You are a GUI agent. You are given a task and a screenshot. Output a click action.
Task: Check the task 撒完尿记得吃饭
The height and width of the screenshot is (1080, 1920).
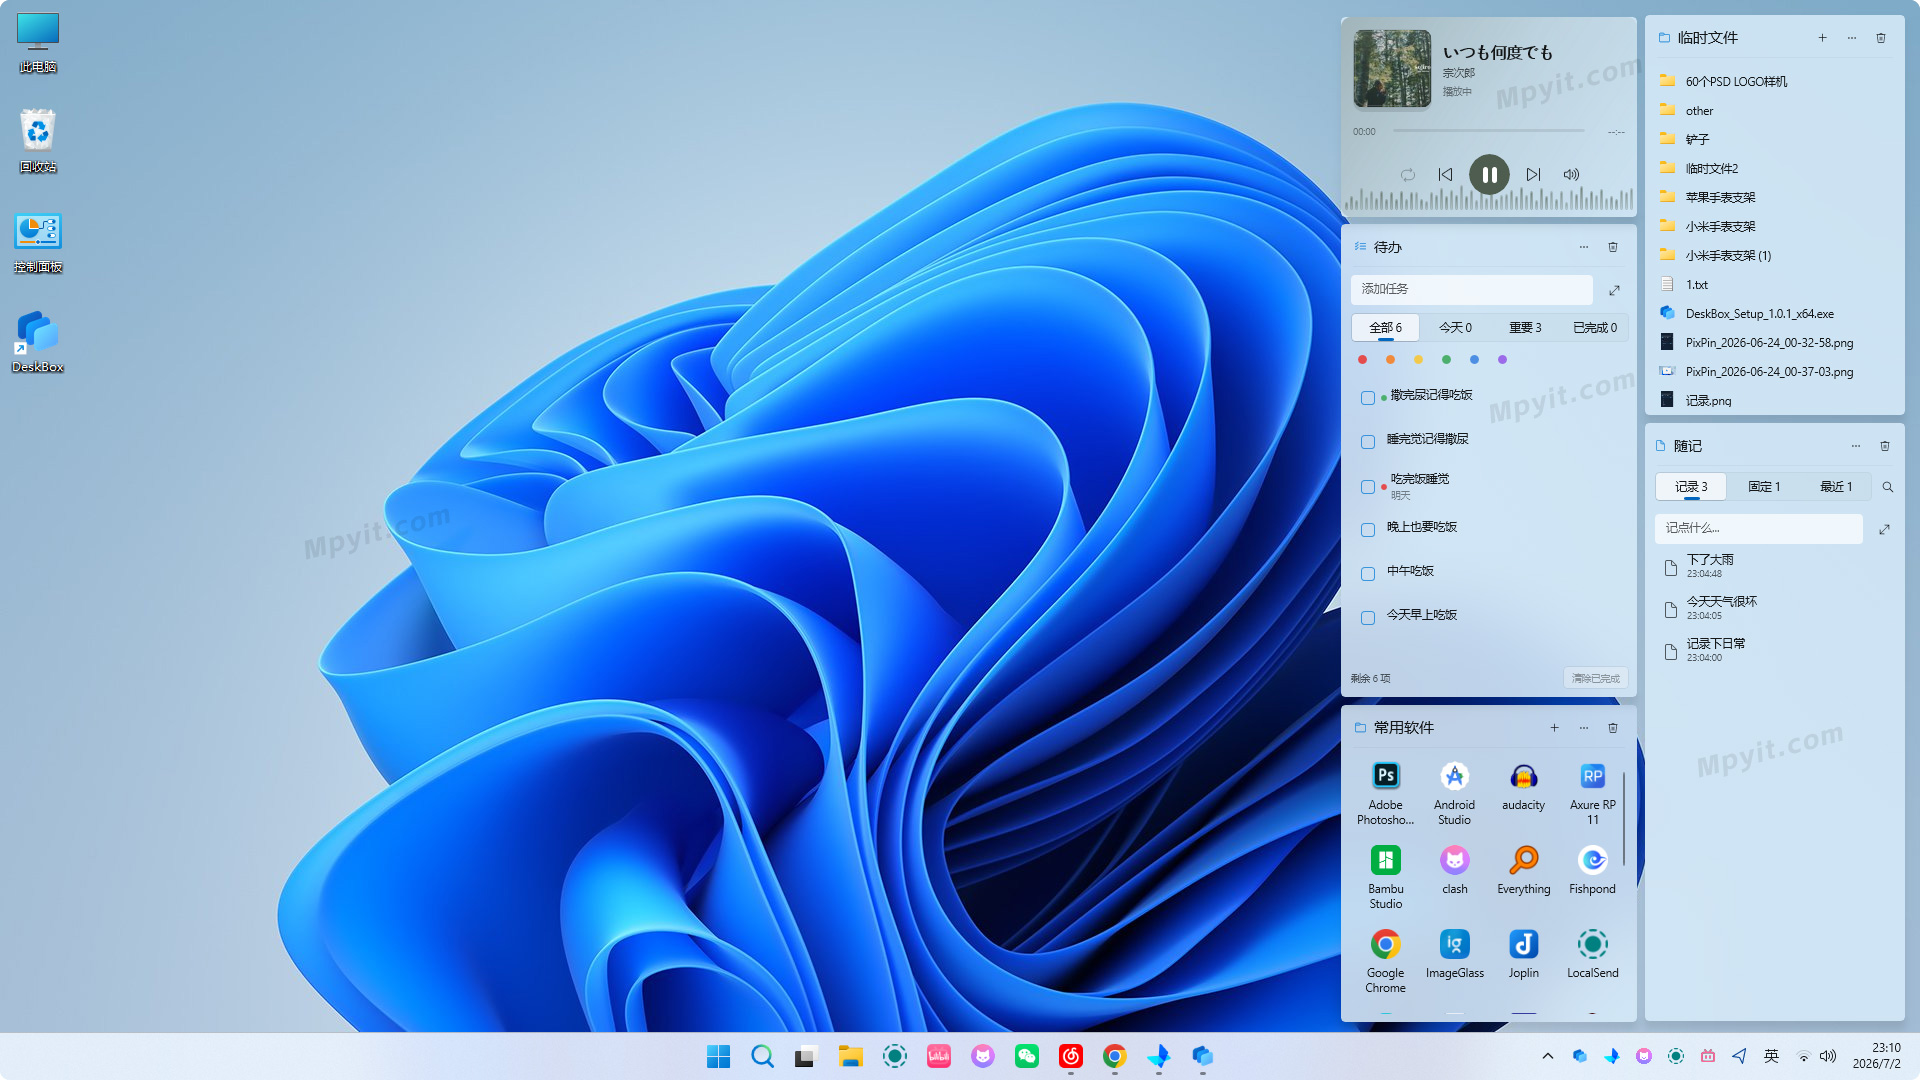[x=1368, y=398]
